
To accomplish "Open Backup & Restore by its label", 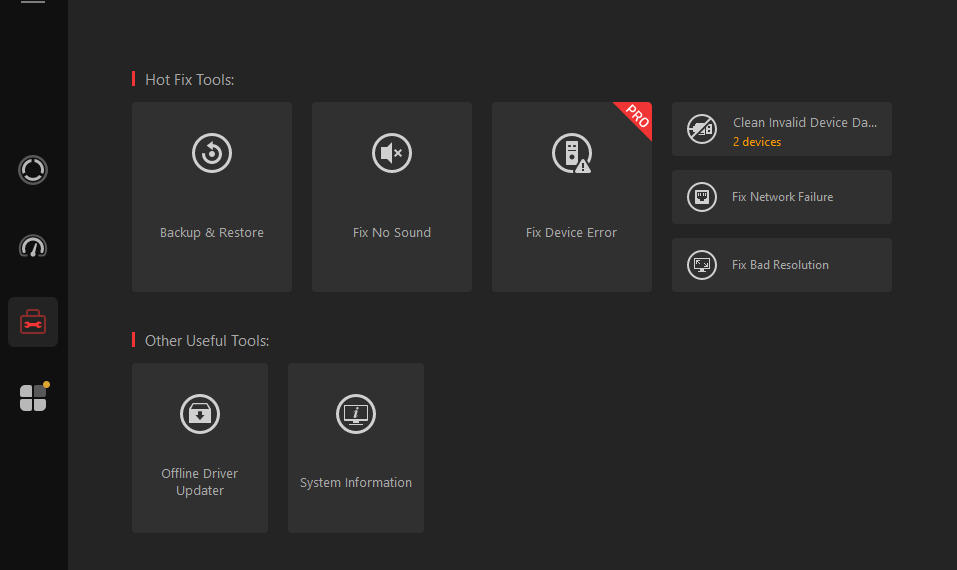I will pos(212,233).
